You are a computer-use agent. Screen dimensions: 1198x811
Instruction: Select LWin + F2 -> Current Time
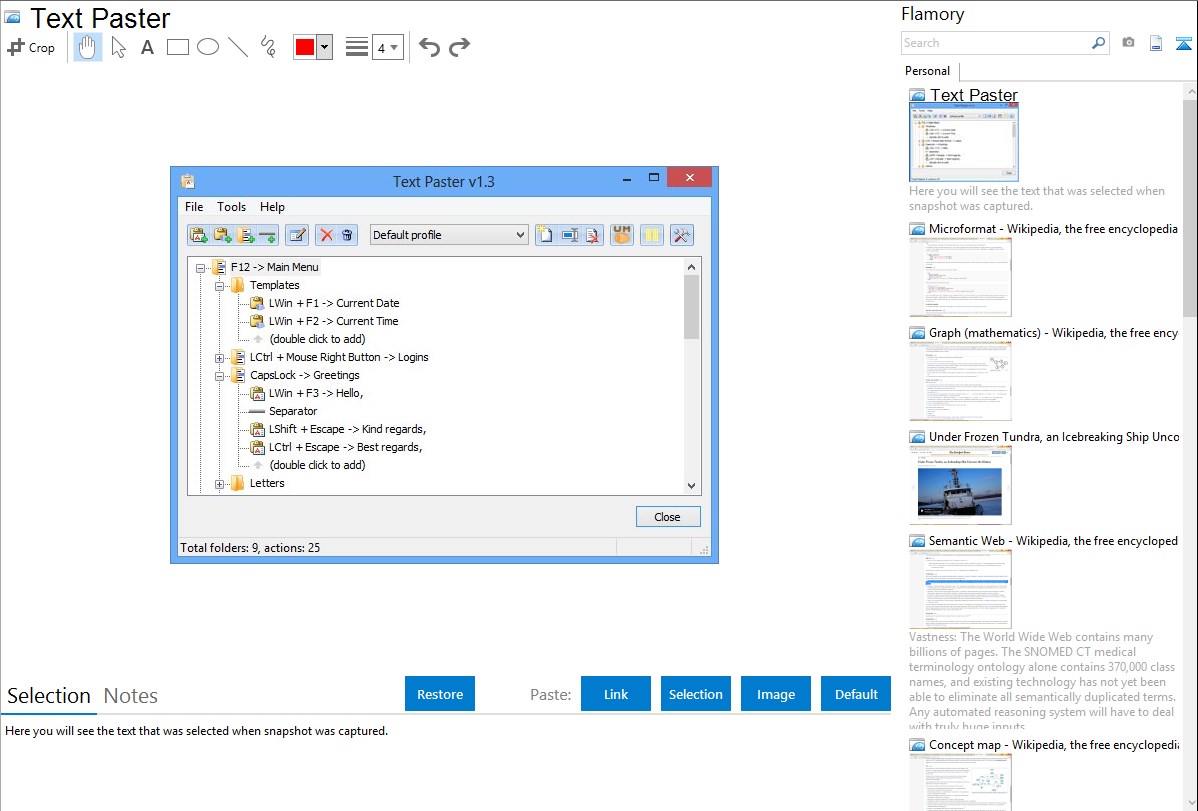coord(333,321)
